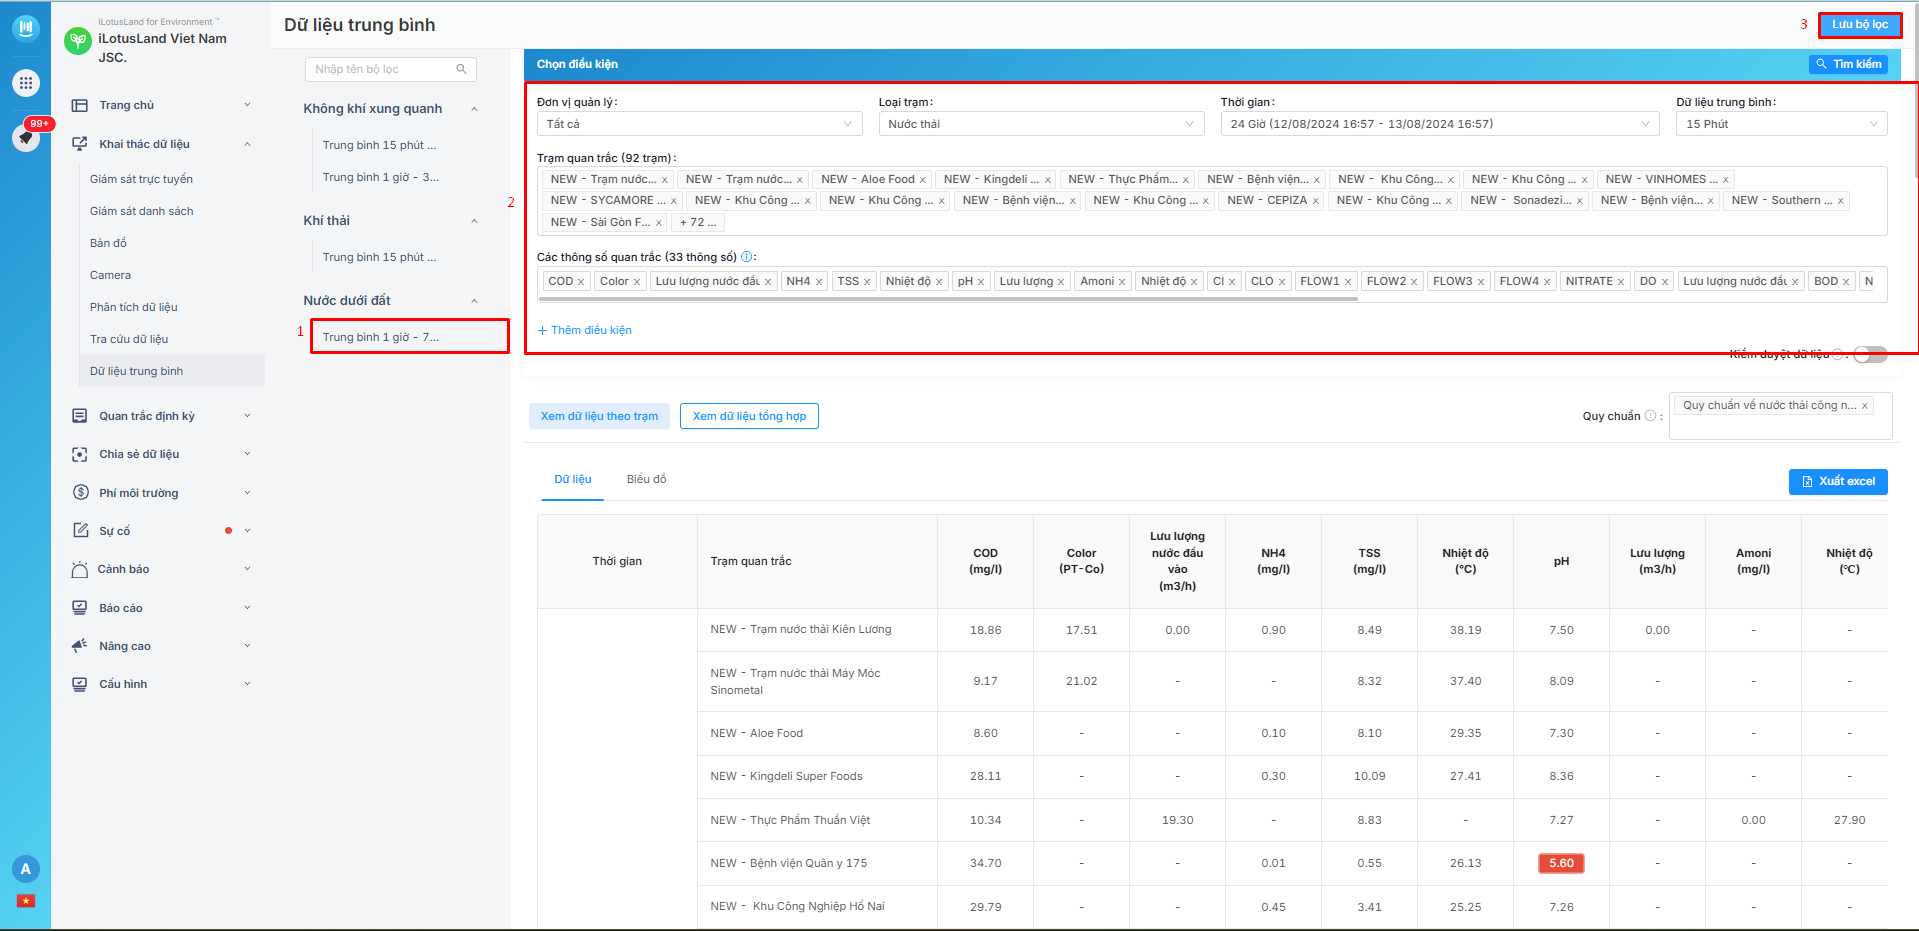Image resolution: width=1919 pixels, height=931 pixels.
Task: Click the Nhập tên bộ lọc input field
Action: pyautogui.click(x=390, y=69)
